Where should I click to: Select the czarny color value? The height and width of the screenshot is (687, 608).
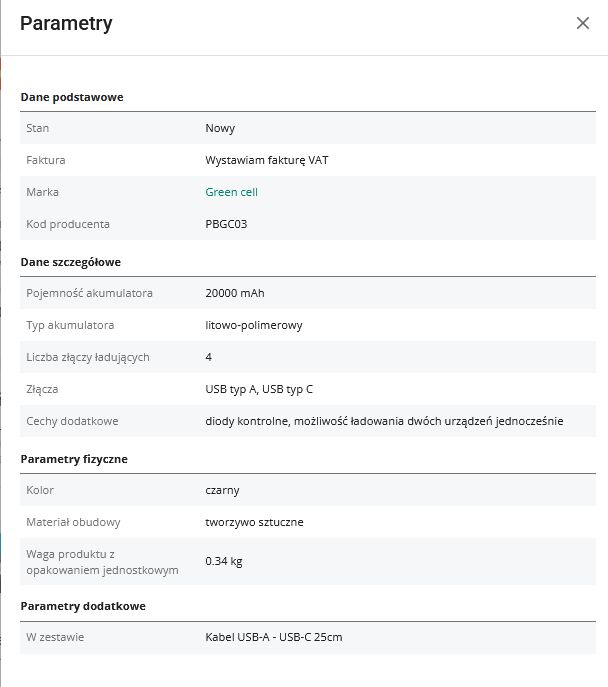(222, 490)
